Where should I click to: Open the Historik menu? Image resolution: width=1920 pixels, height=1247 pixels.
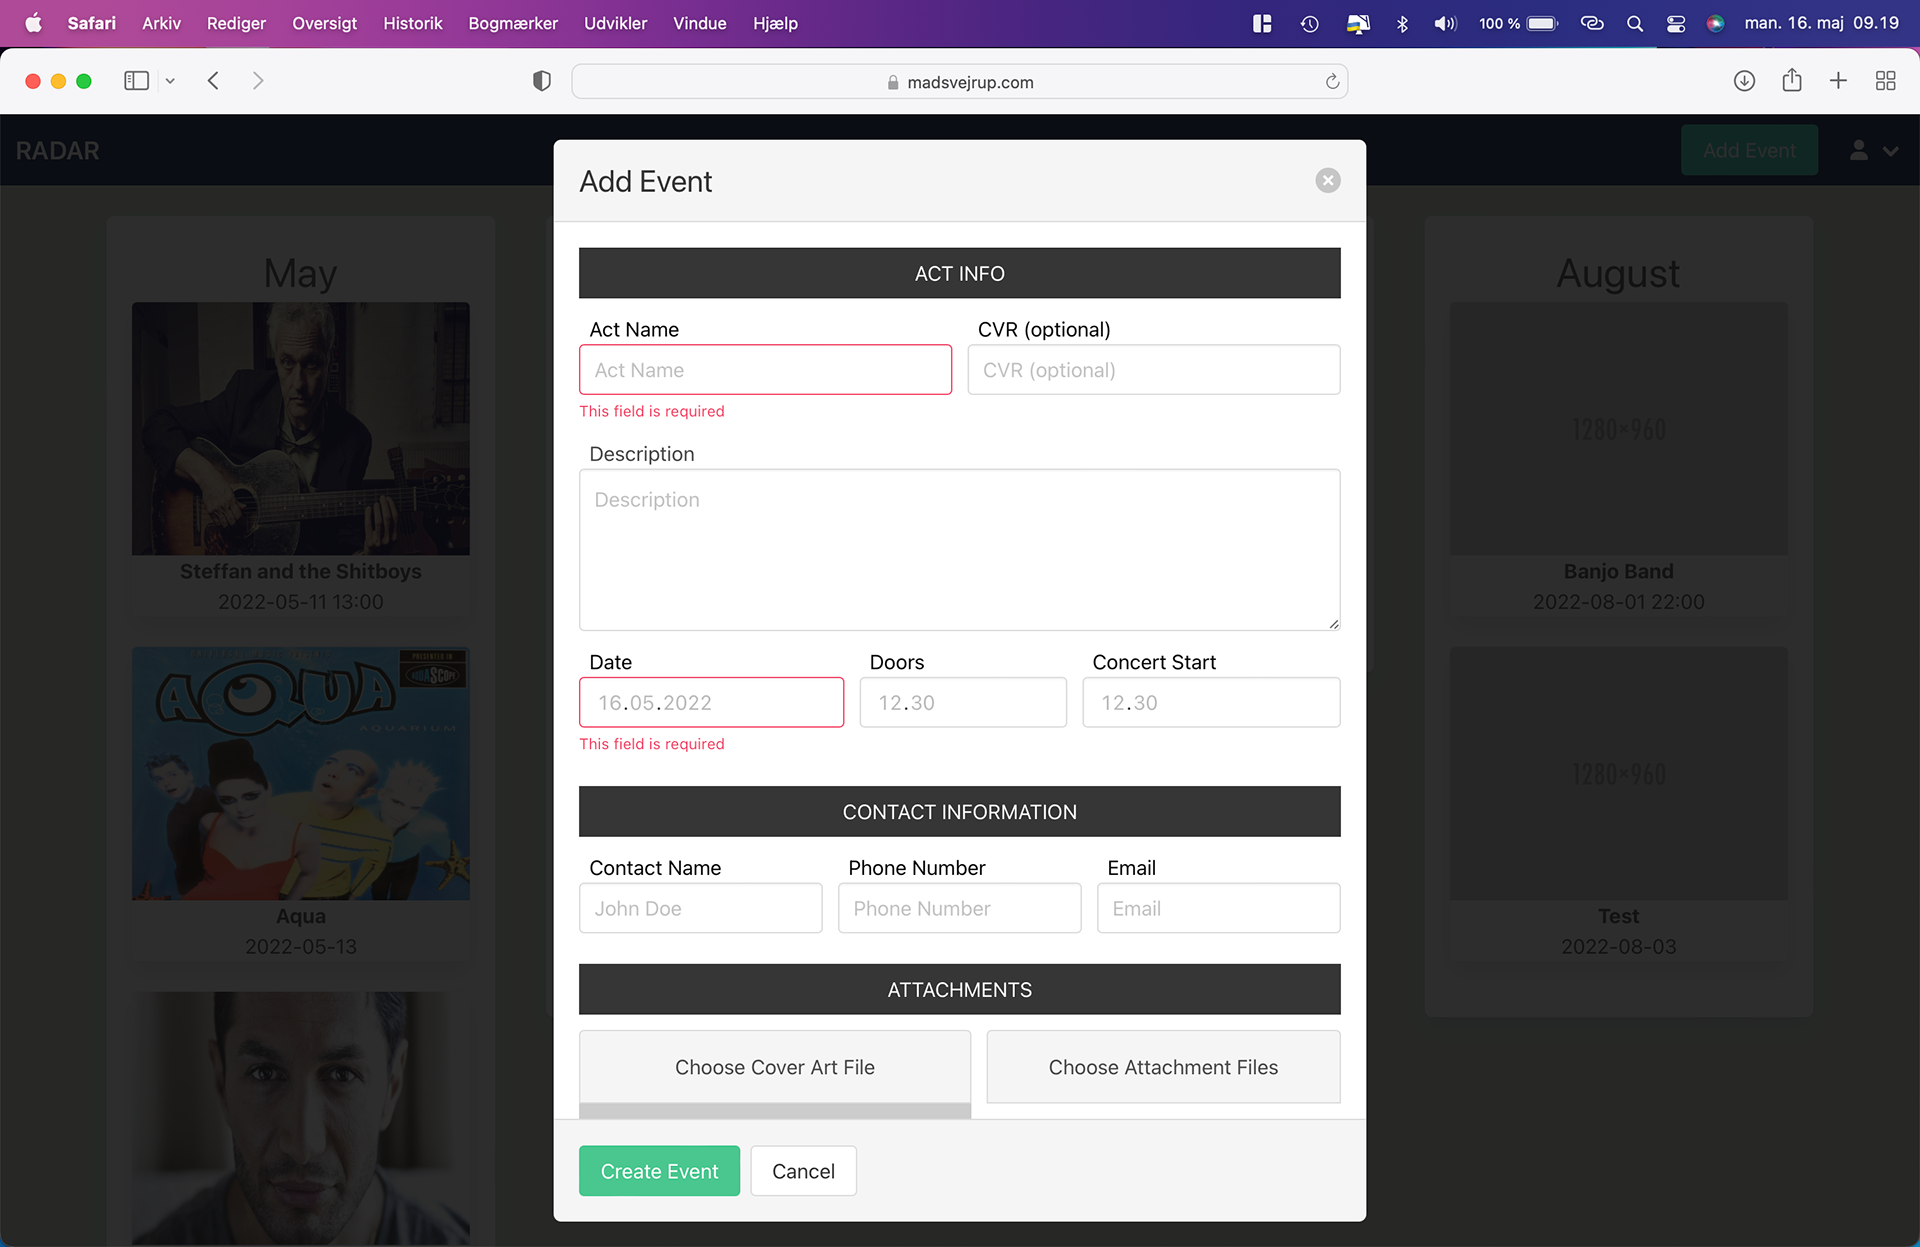[412, 23]
